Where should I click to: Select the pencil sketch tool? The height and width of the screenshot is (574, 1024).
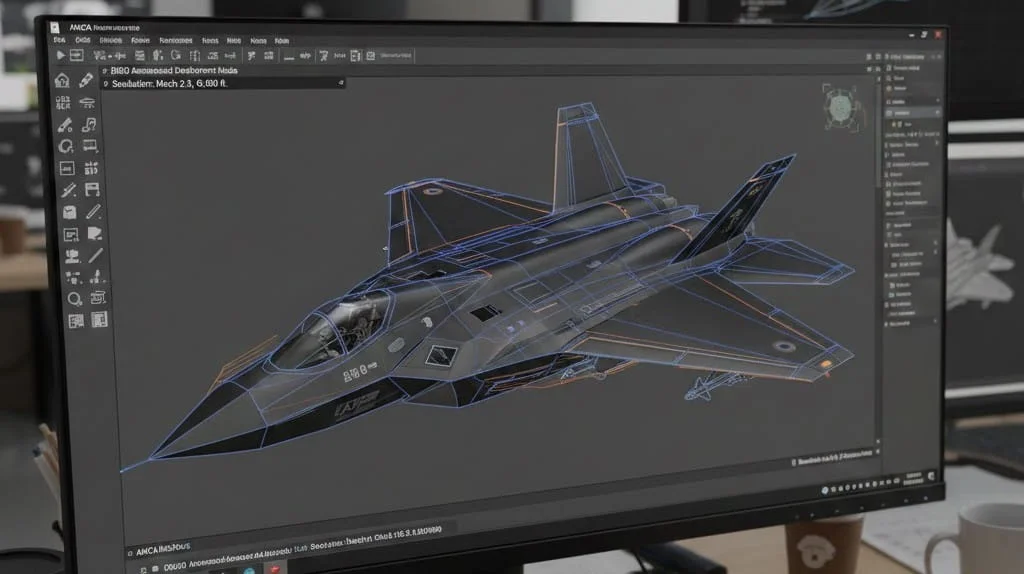coord(93,212)
